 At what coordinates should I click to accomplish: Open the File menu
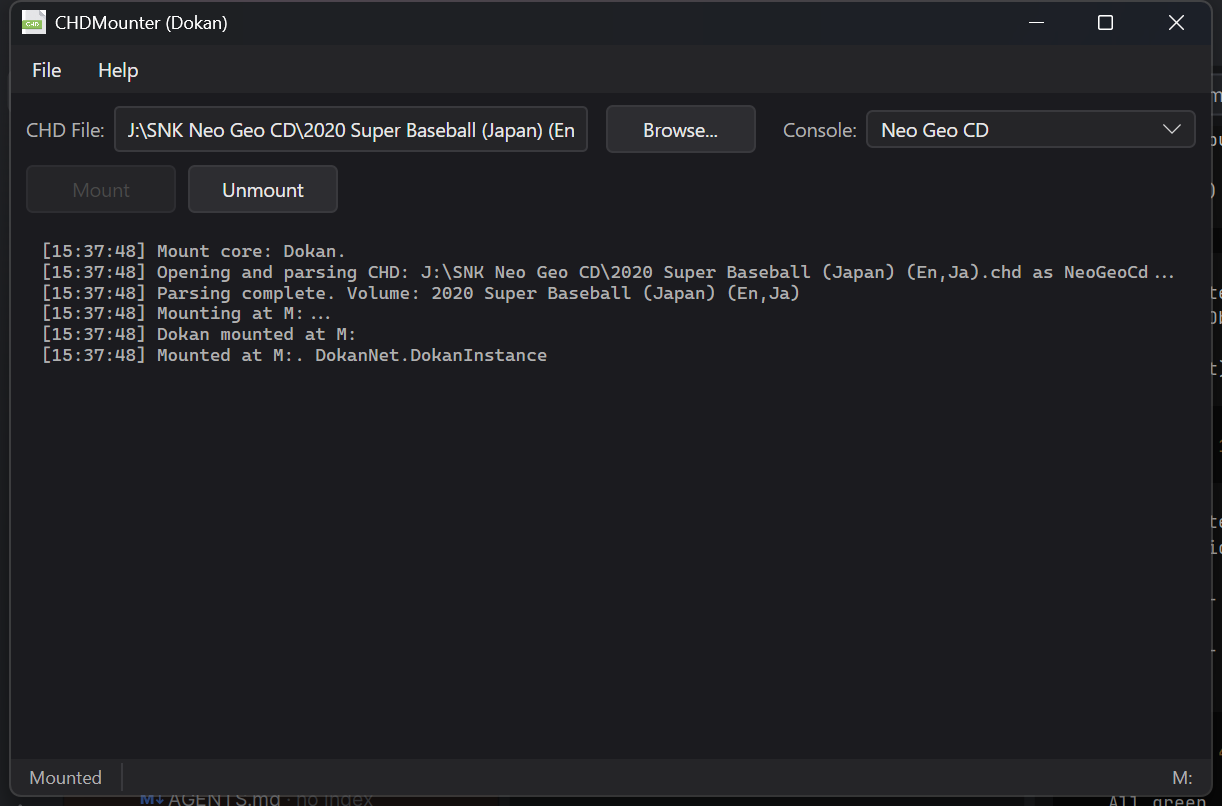coord(47,70)
